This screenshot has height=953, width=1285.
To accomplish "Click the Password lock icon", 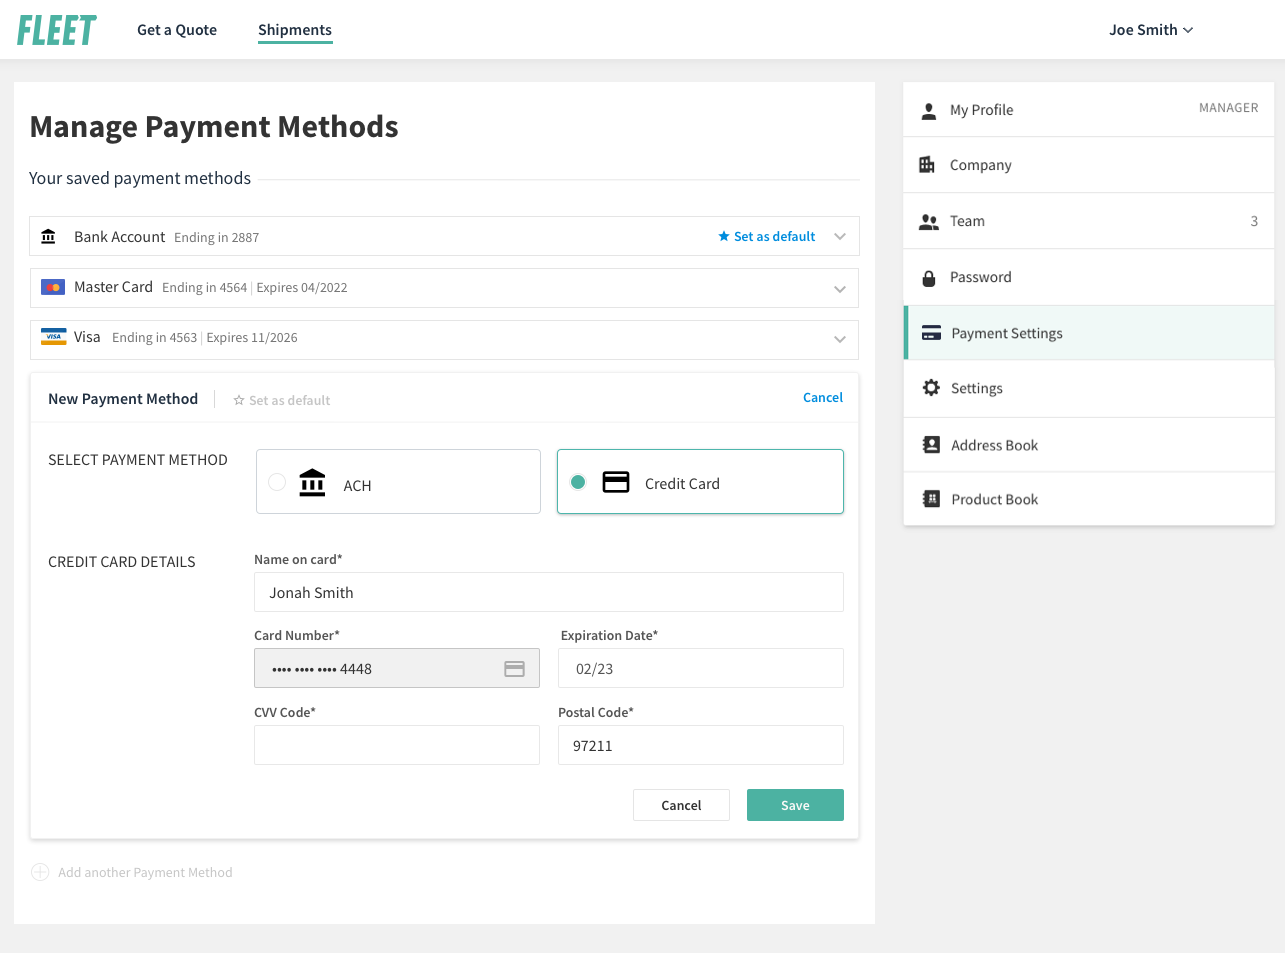I will tap(928, 278).
